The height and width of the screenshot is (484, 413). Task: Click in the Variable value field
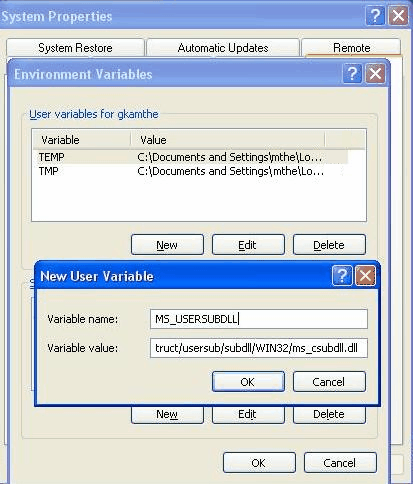(259, 348)
